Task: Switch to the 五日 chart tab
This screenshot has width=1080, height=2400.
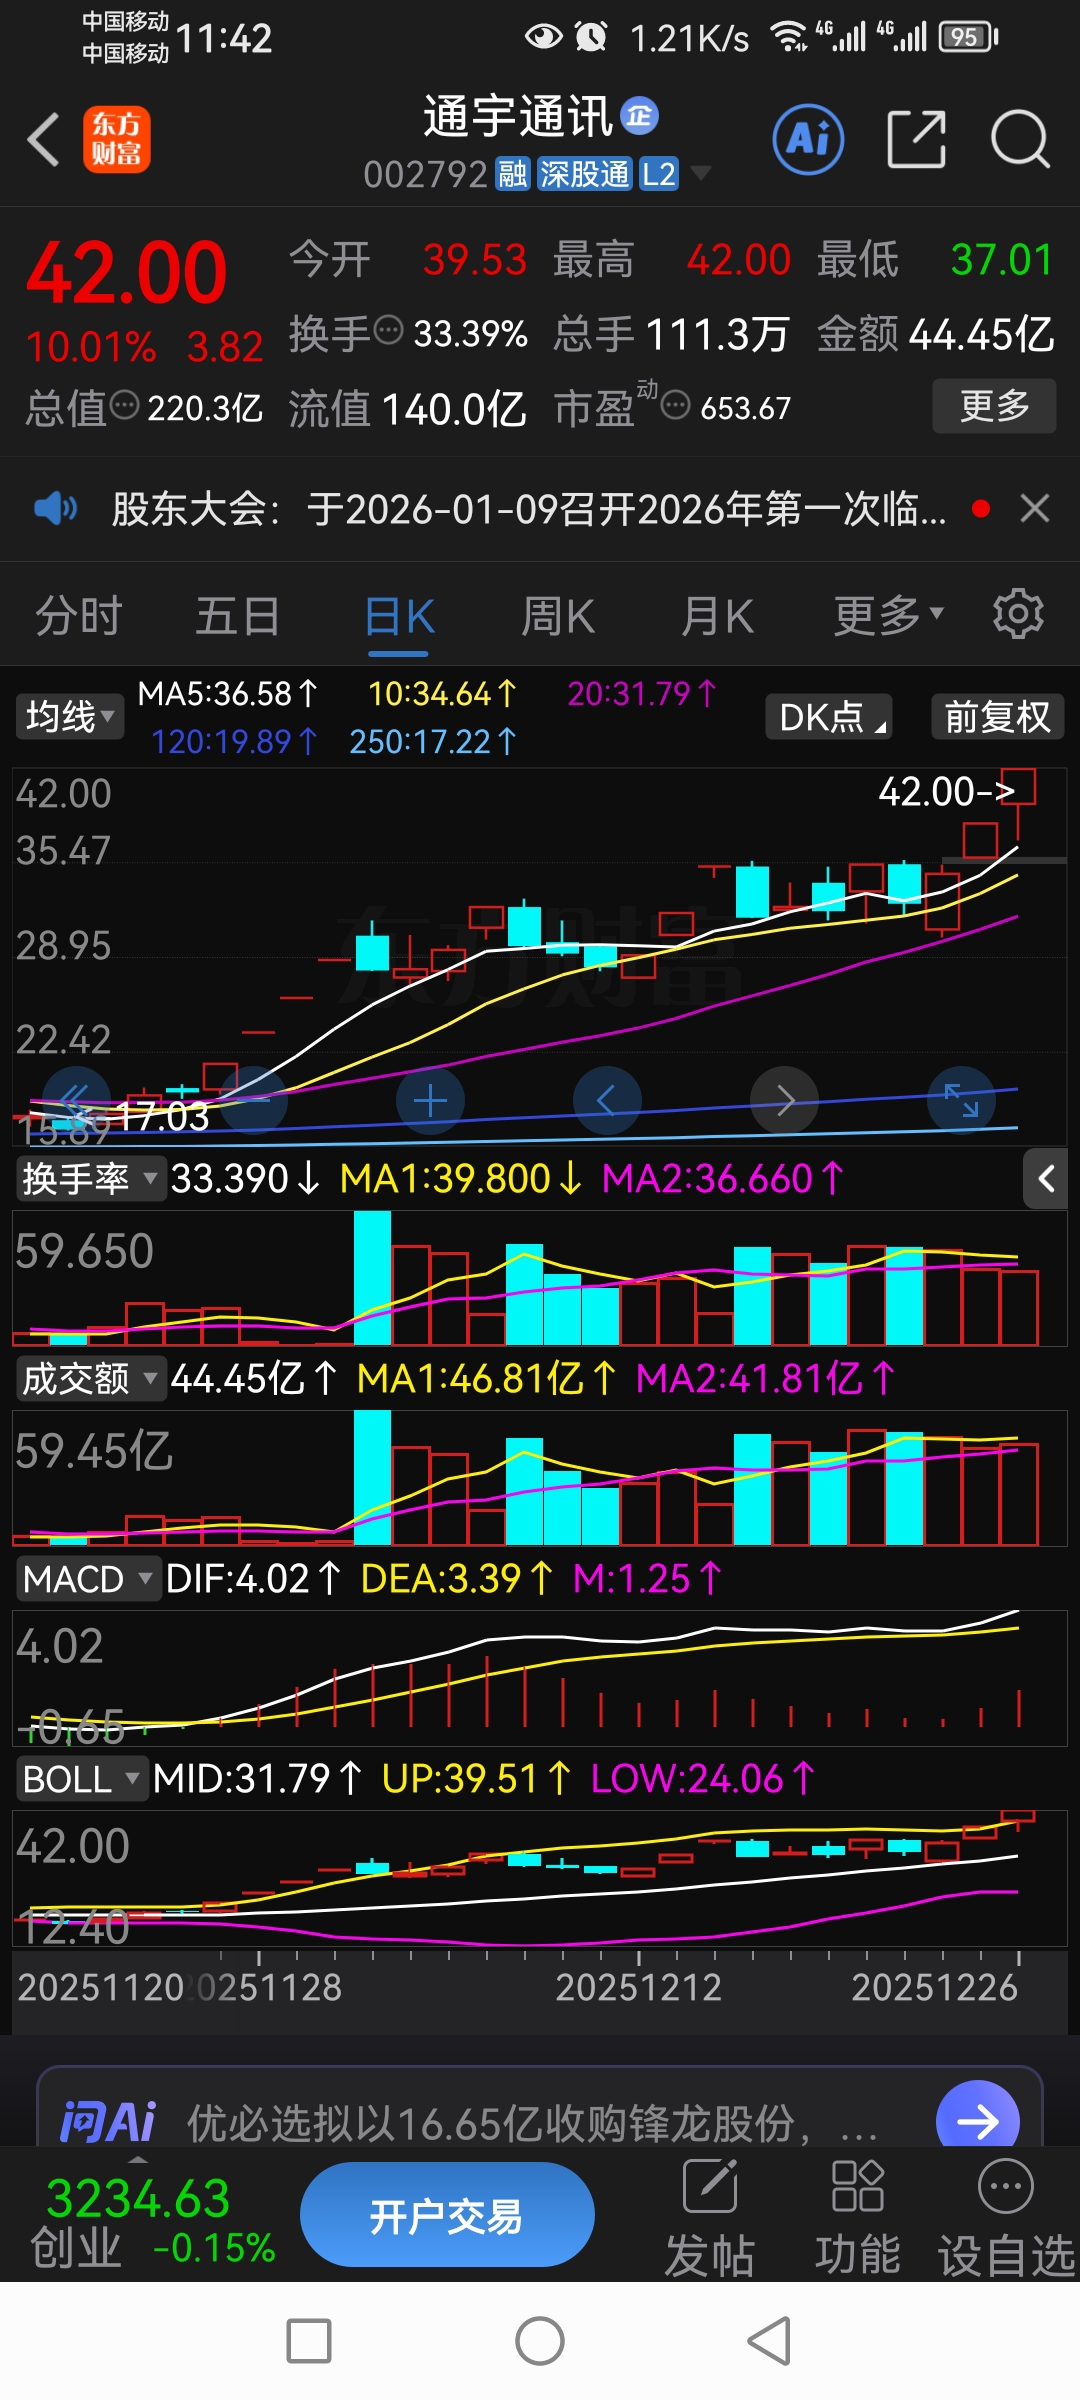Action: (x=238, y=615)
